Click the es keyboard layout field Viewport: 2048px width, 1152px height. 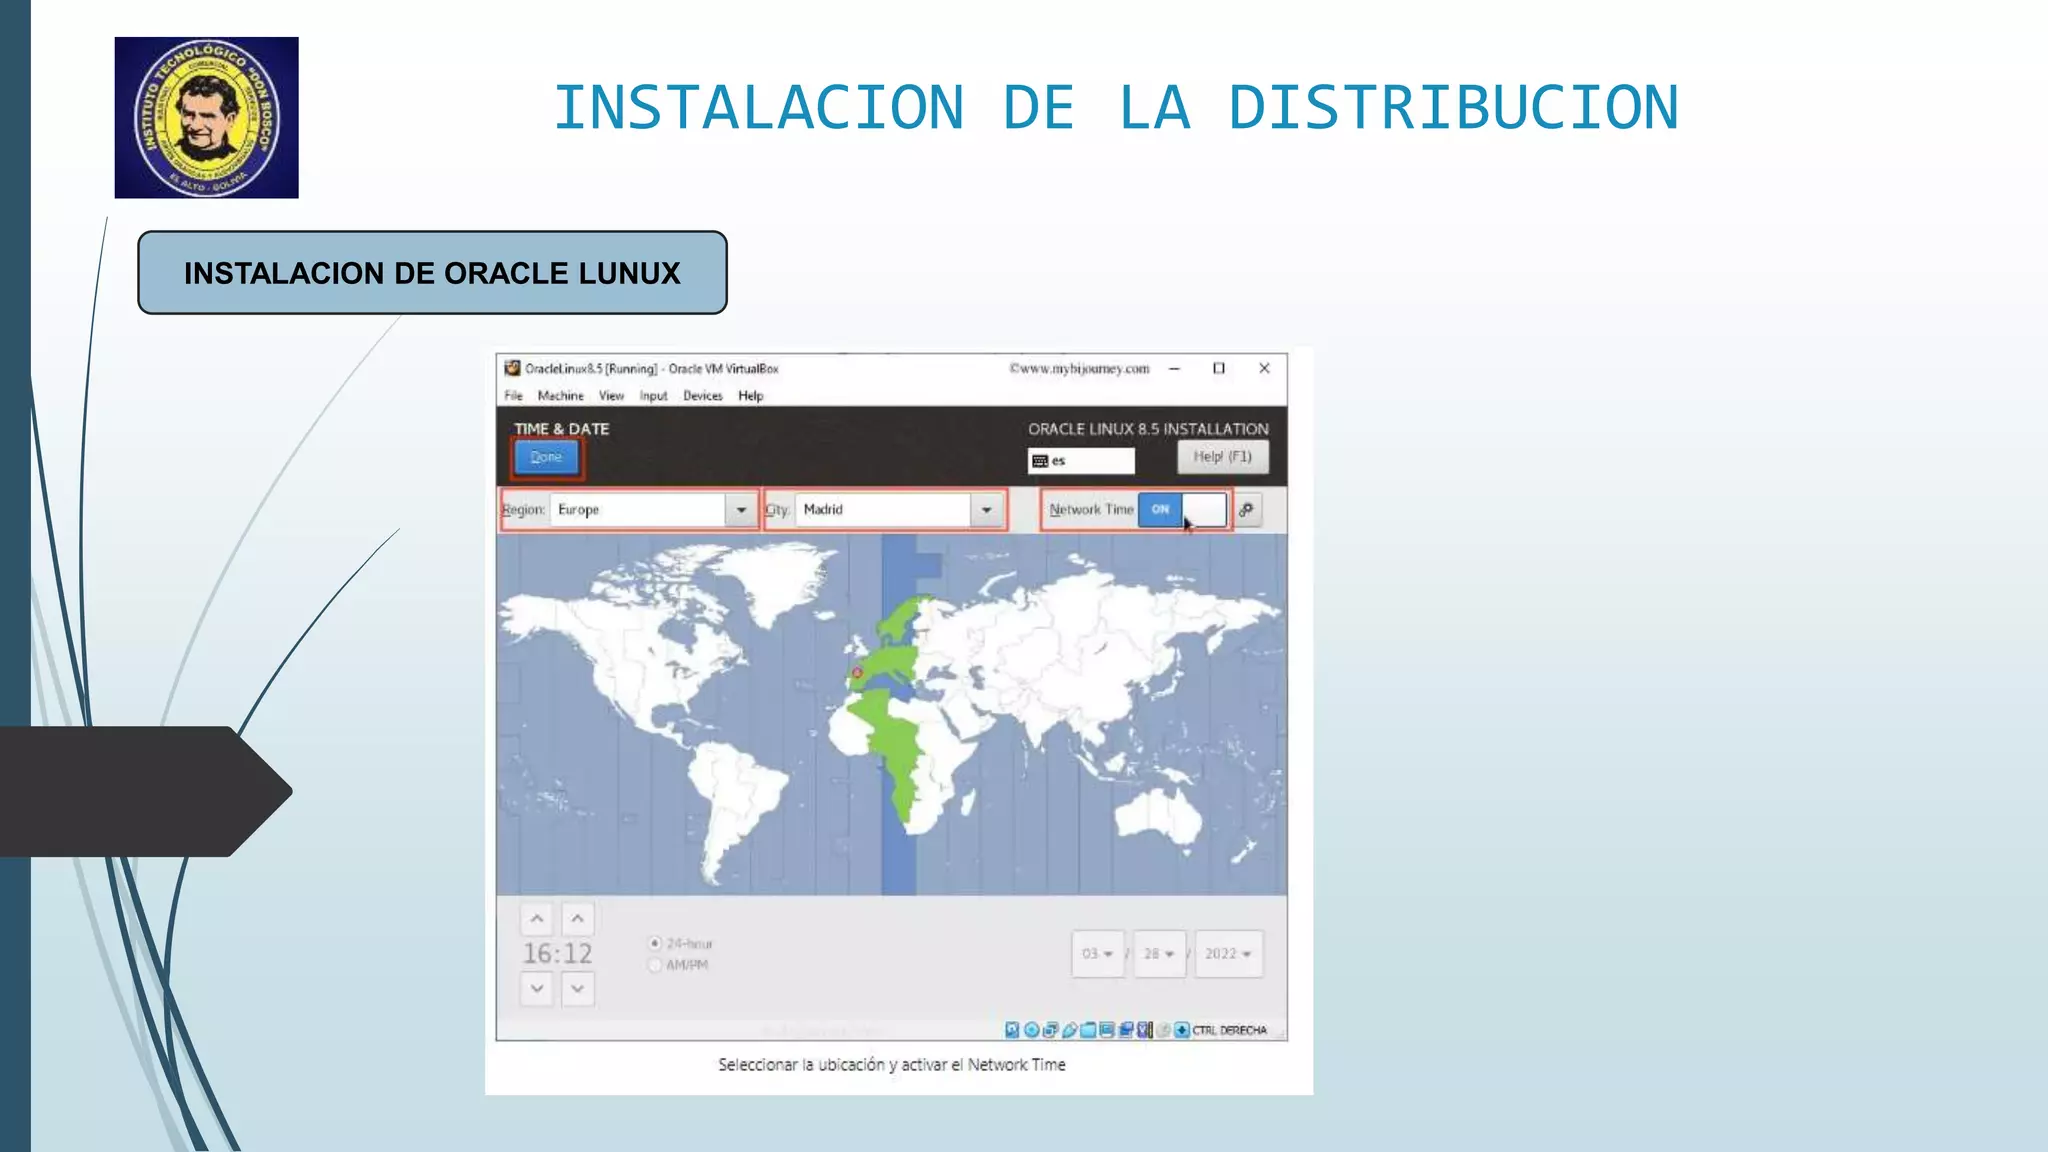point(1081,461)
